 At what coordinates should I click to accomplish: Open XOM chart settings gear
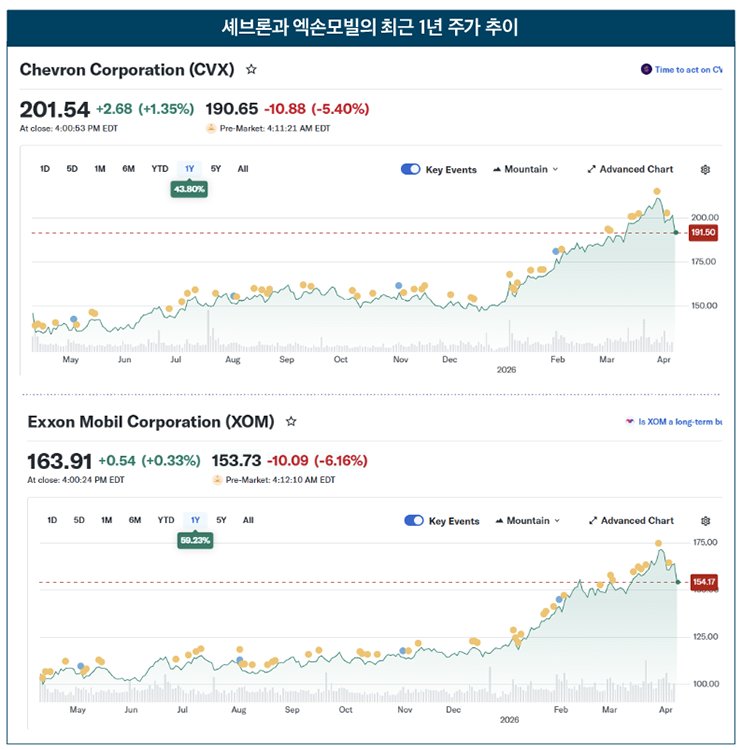(x=705, y=521)
